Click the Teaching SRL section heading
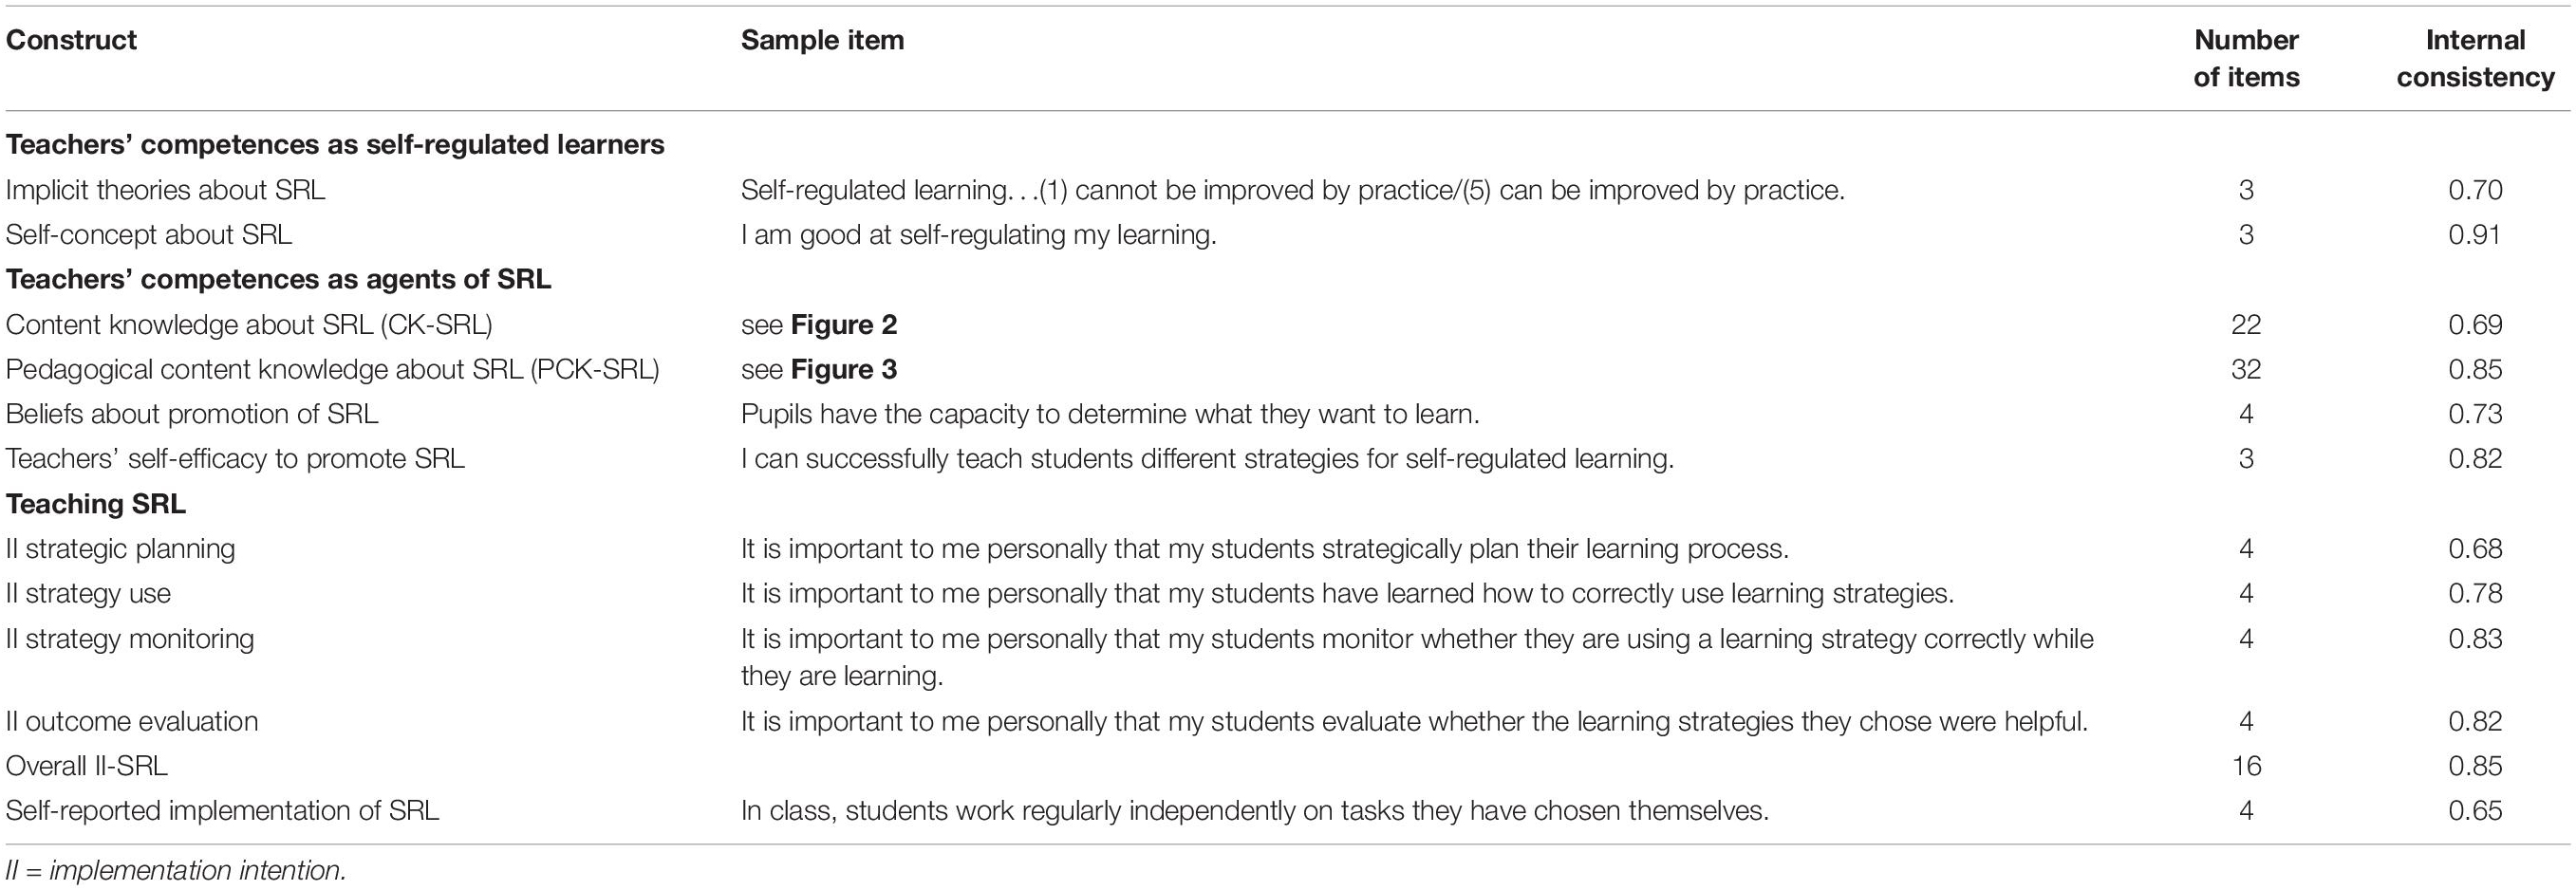 coord(96,504)
